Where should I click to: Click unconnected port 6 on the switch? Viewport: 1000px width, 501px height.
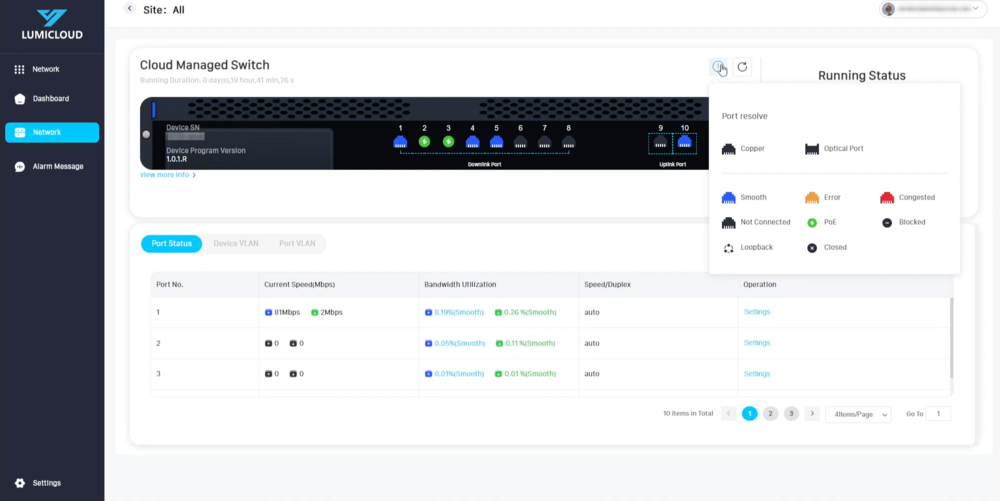click(x=520, y=141)
